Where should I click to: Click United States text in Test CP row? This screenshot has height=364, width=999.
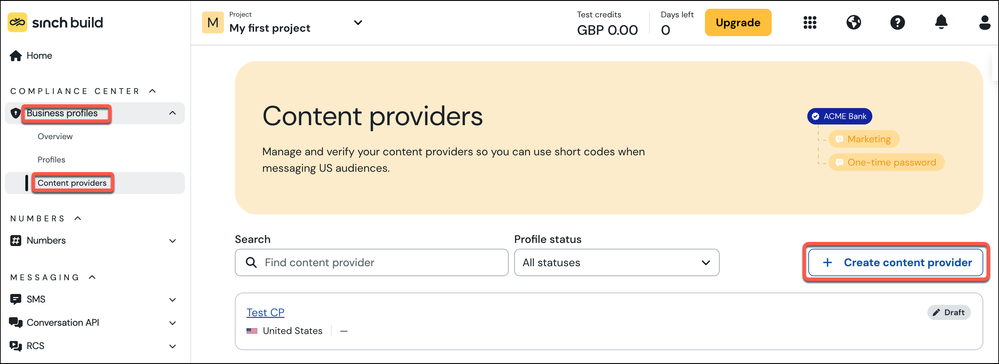click(292, 331)
